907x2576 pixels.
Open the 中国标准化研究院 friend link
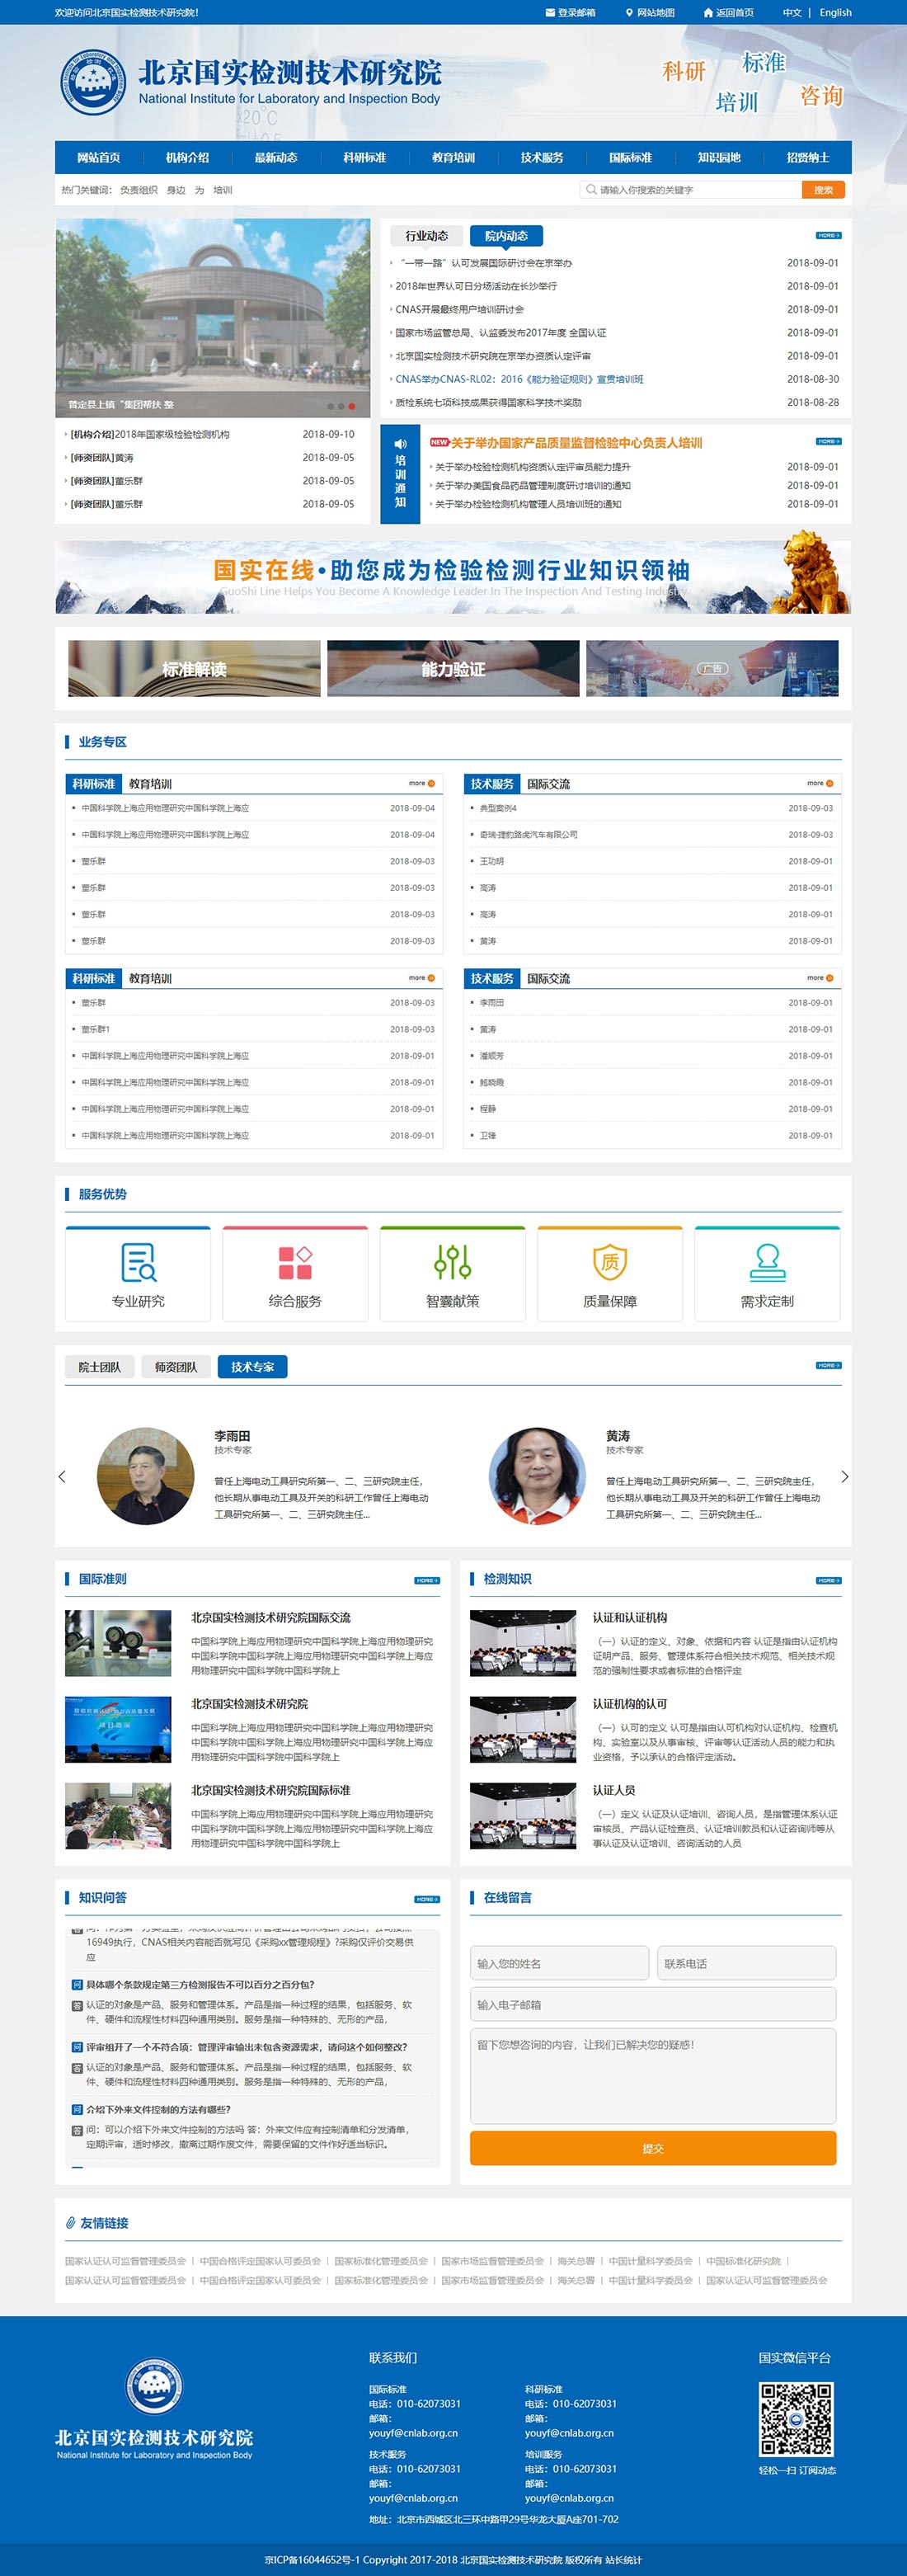coord(743,2260)
